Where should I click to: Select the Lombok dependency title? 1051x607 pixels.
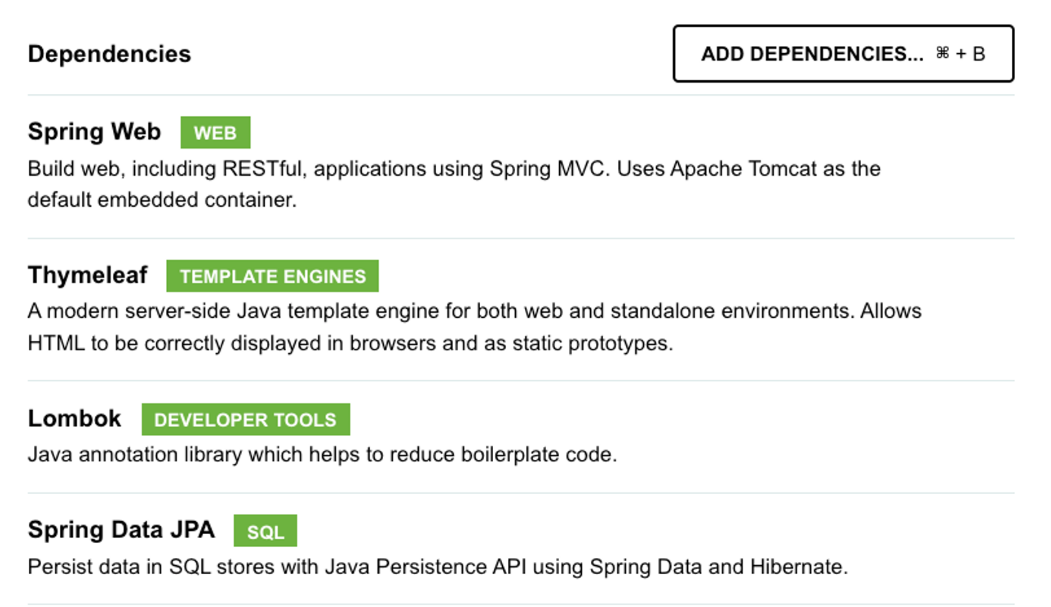[74, 418]
